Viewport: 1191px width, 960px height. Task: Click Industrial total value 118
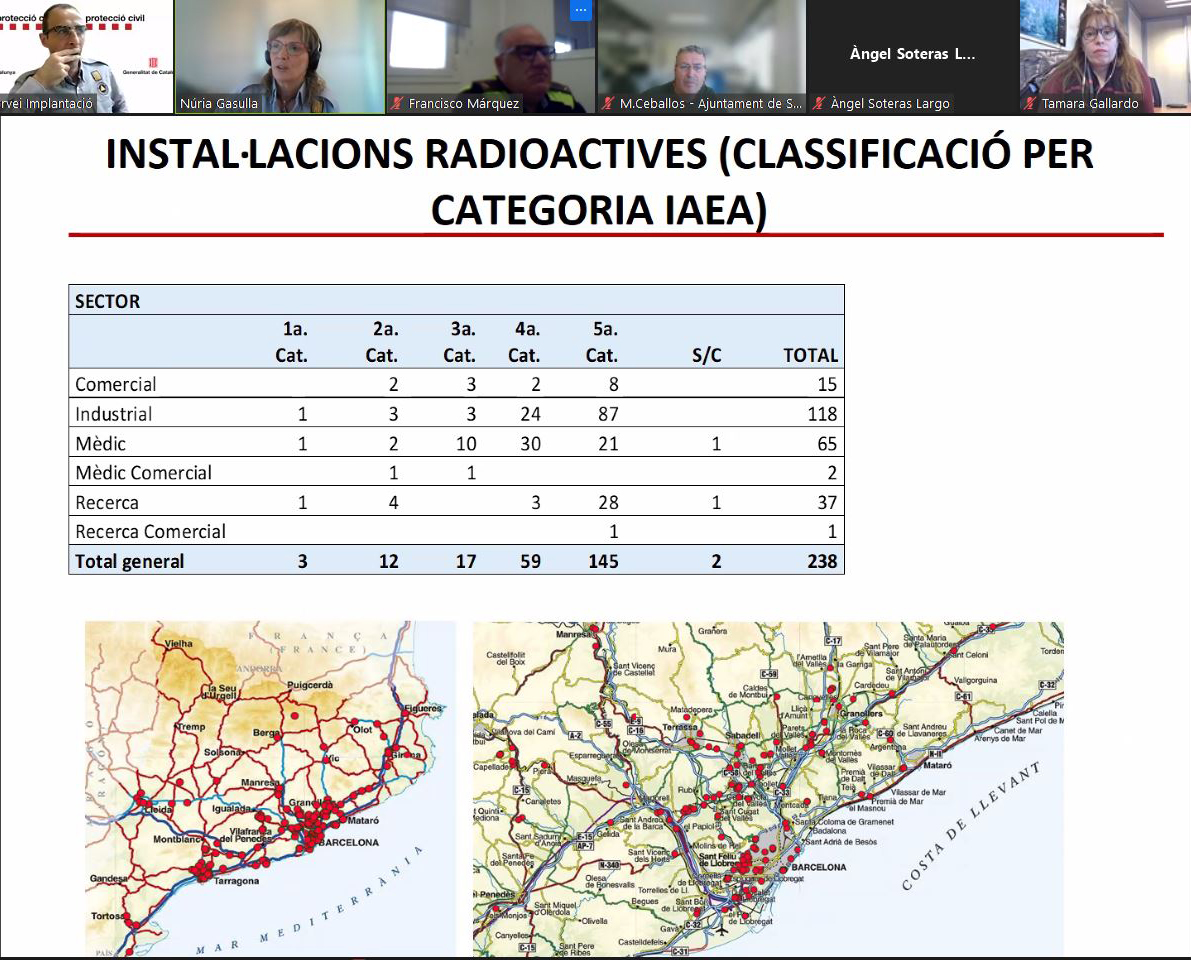pos(822,414)
